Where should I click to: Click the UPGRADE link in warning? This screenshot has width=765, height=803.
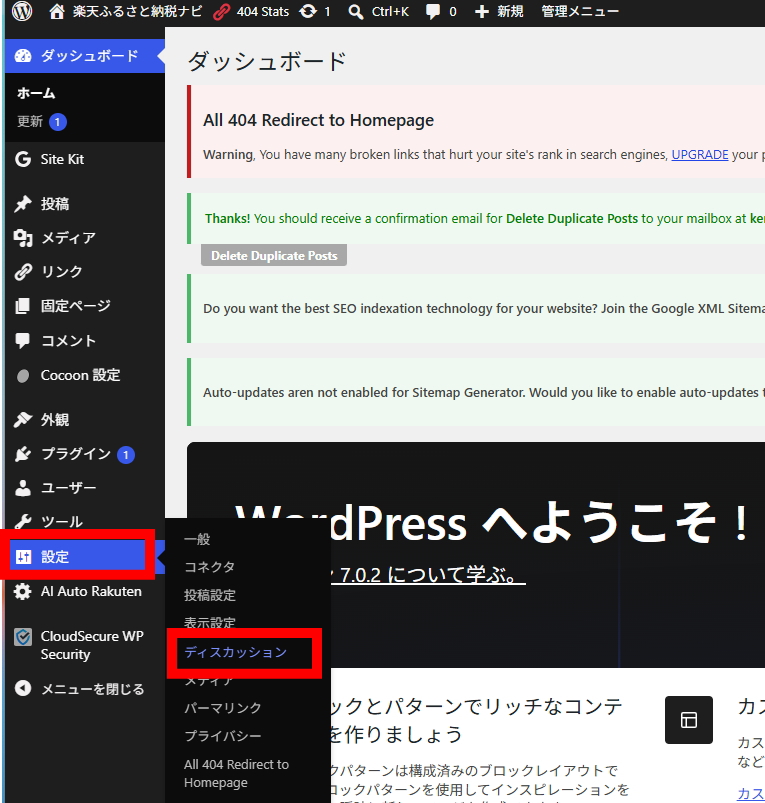pyautogui.click(x=700, y=155)
